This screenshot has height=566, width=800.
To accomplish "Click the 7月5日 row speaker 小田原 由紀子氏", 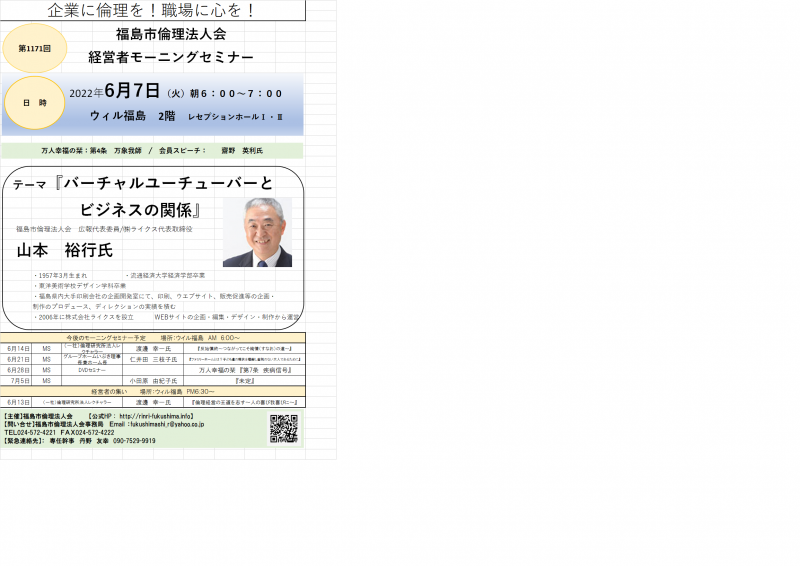I will point(153,381).
